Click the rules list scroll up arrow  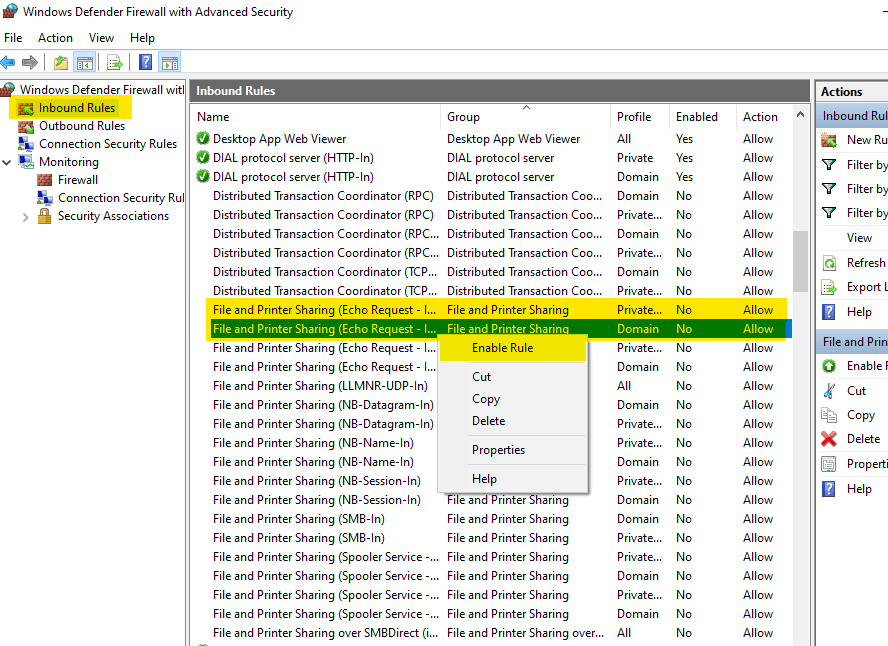(x=800, y=115)
